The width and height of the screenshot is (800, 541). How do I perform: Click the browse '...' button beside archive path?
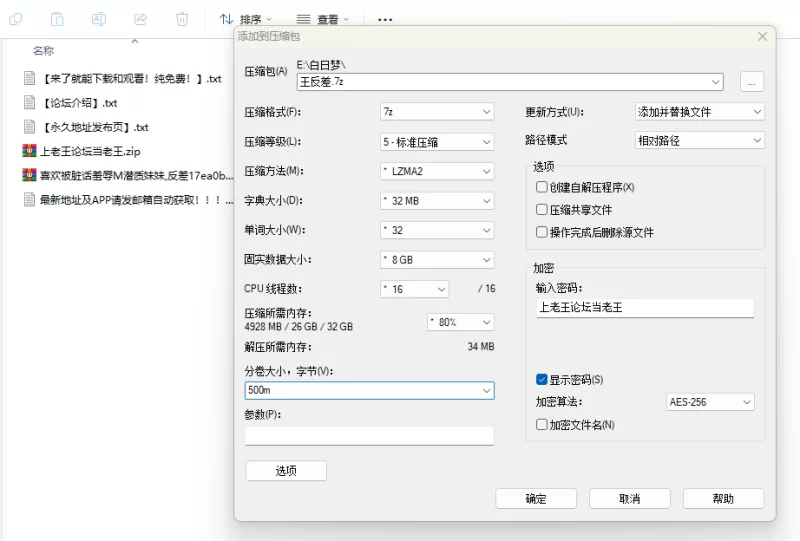[752, 82]
